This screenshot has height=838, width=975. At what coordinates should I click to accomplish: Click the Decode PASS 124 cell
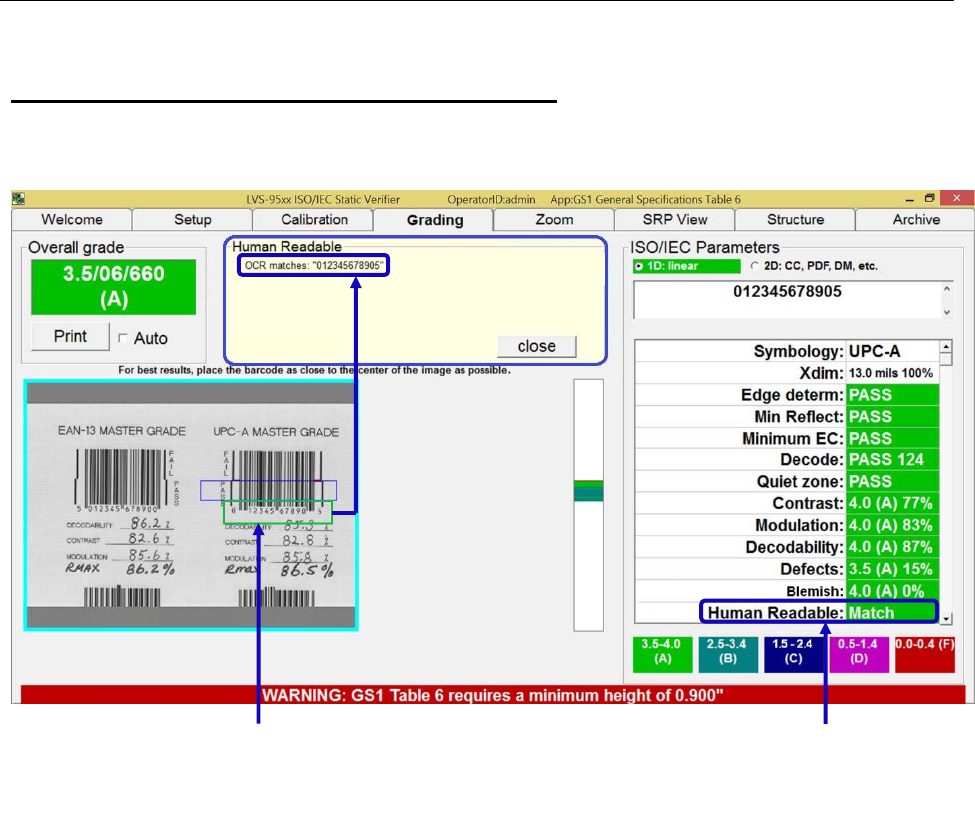point(892,459)
